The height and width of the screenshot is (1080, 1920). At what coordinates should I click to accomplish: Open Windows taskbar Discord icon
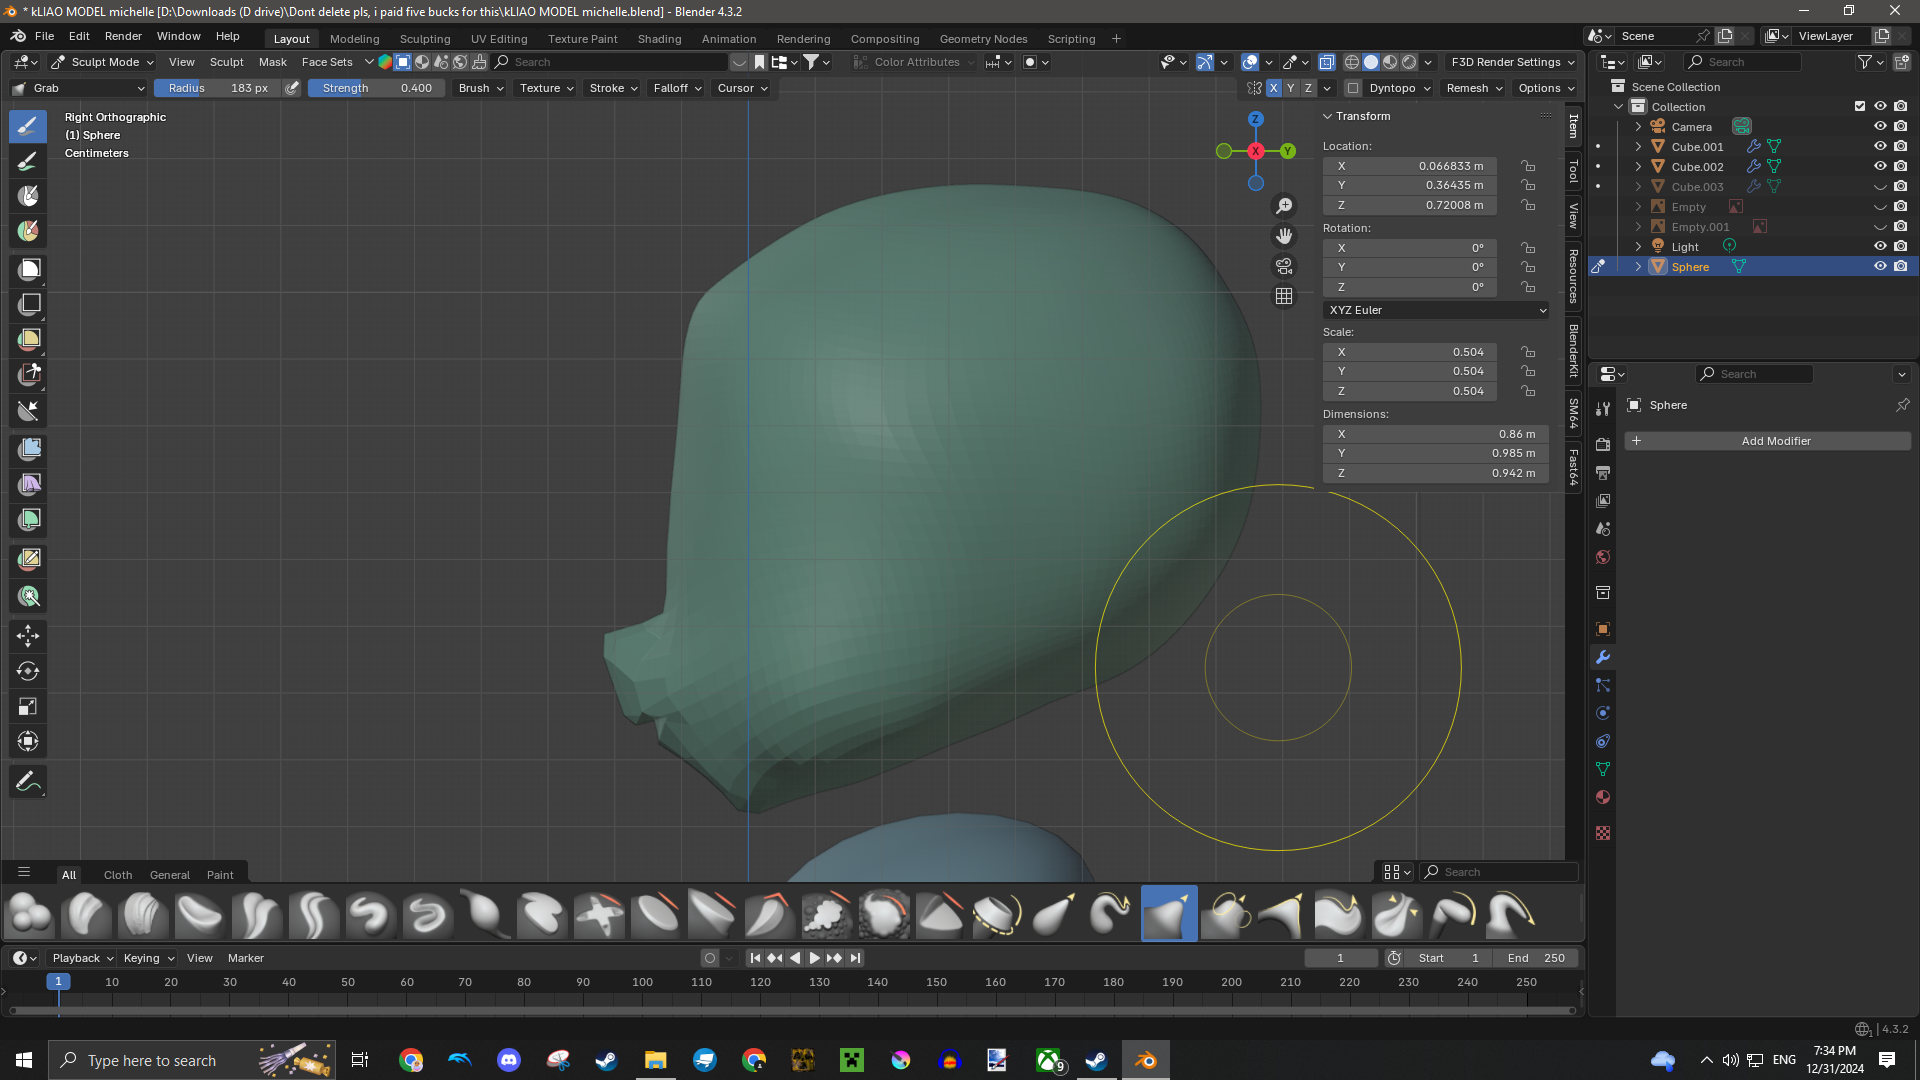(x=509, y=1060)
